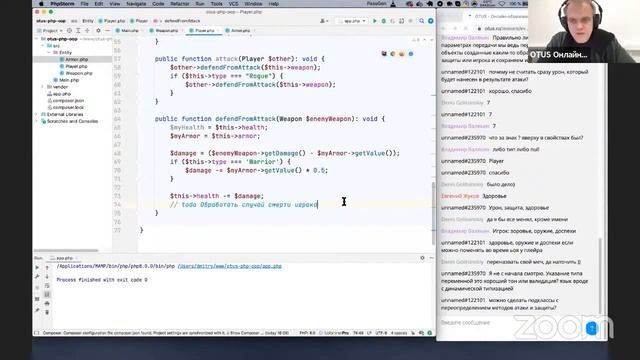Select composer.json in project tree

tap(68, 100)
